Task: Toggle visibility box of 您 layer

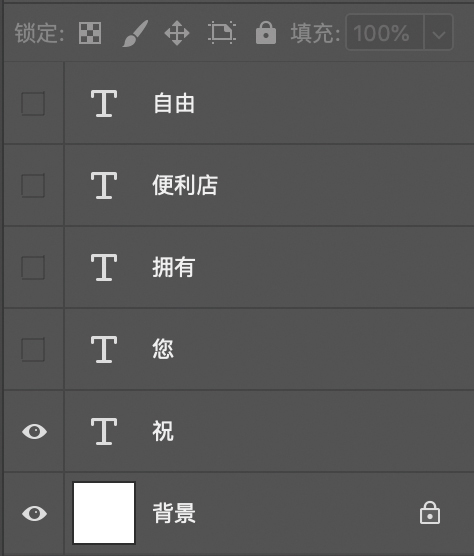Action: (33, 350)
